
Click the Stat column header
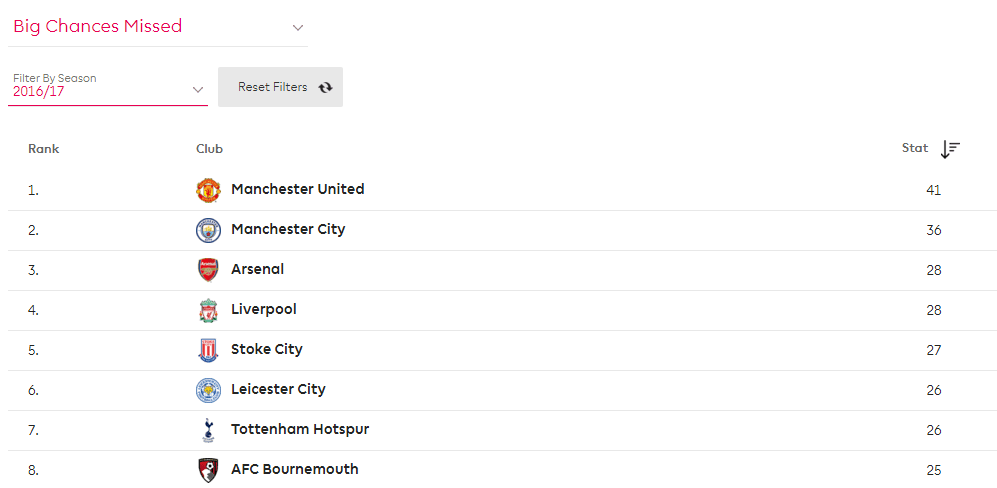click(x=915, y=148)
